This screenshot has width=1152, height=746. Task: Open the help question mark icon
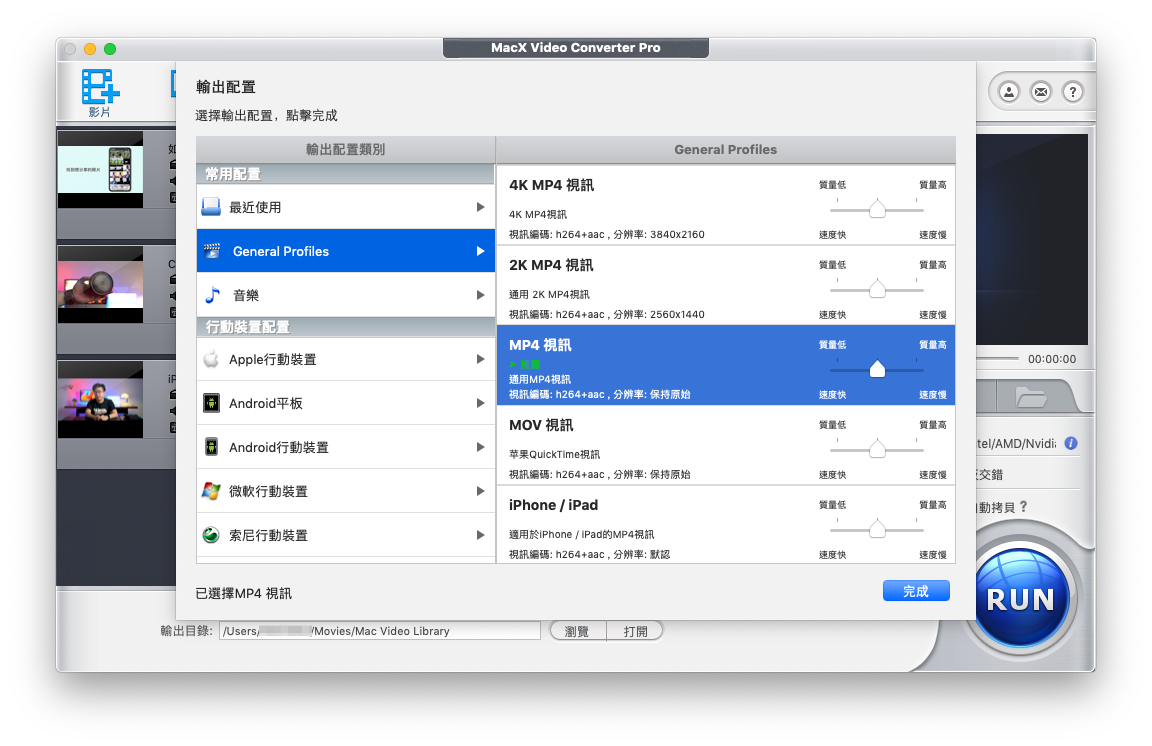pyautogui.click(x=1072, y=91)
